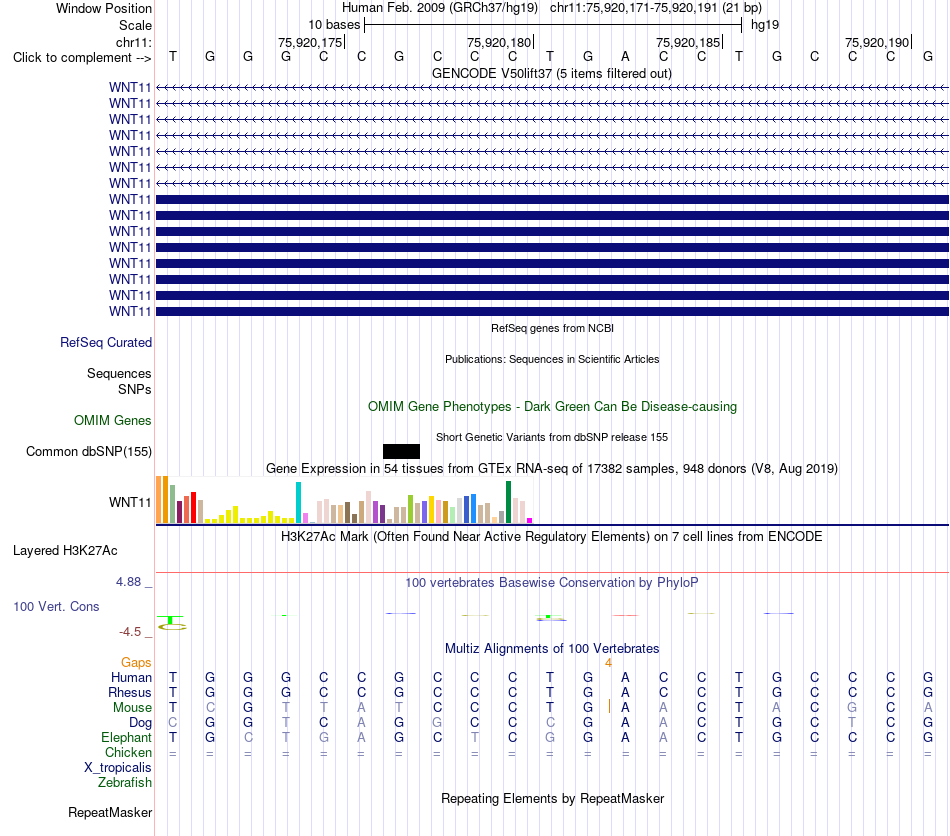Viewport: 950px width, 836px height.
Task: Click position marker 75,920,175 on the ruler
Action: click(310, 42)
